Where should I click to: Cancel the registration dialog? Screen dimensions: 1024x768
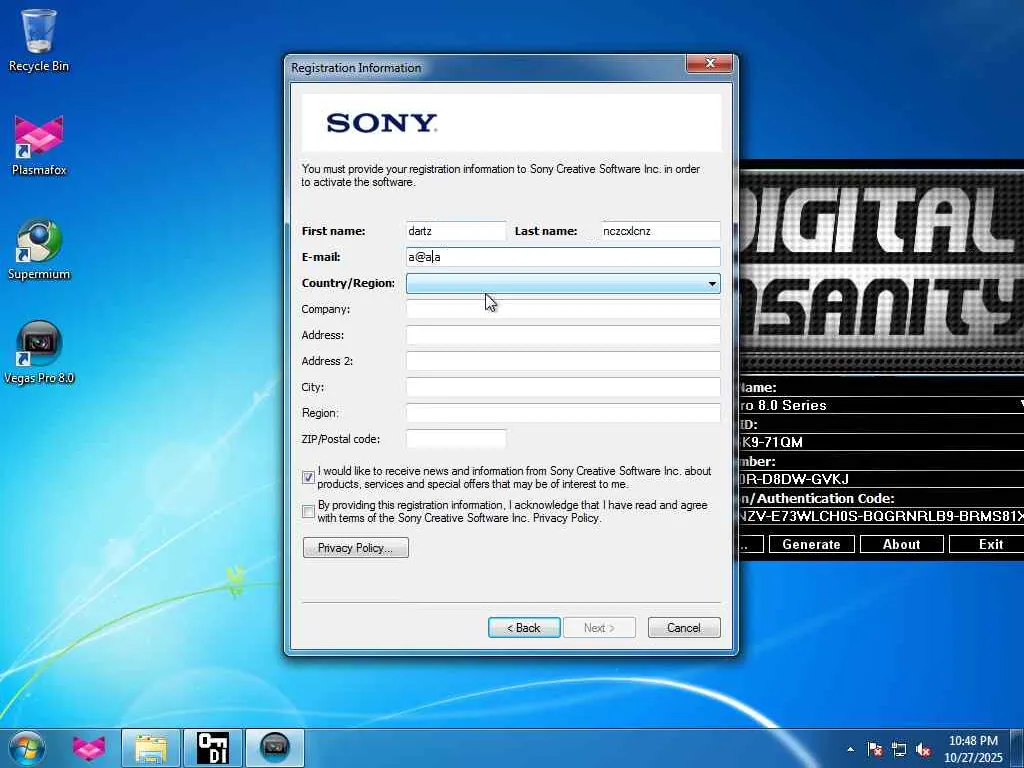[684, 628]
